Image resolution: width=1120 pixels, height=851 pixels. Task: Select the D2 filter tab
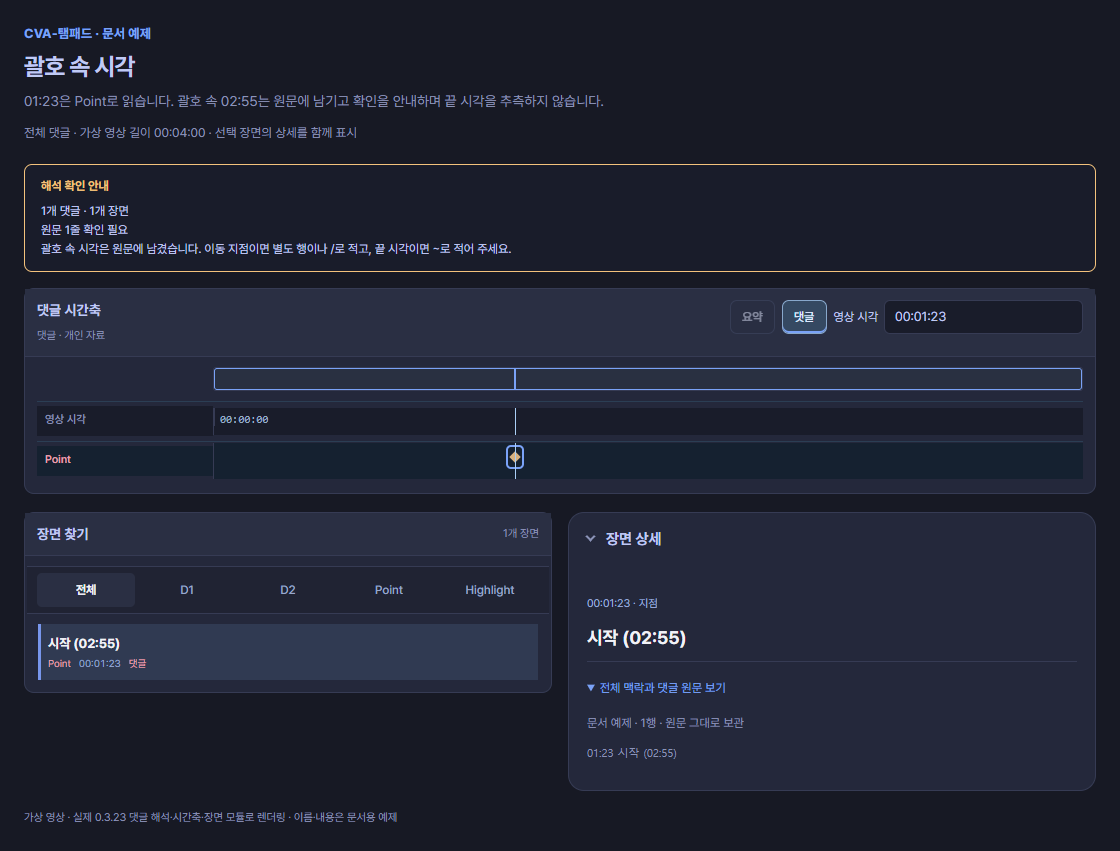coord(288,589)
